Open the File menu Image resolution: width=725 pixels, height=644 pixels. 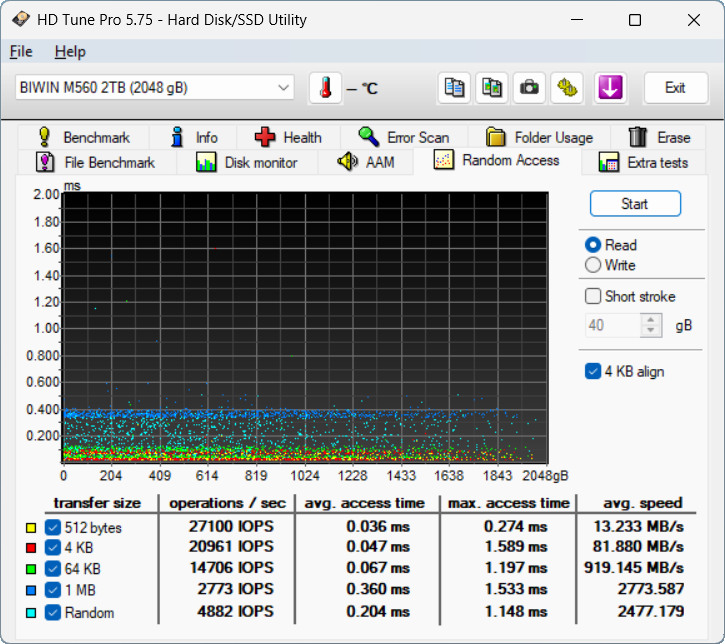[21, 51]
